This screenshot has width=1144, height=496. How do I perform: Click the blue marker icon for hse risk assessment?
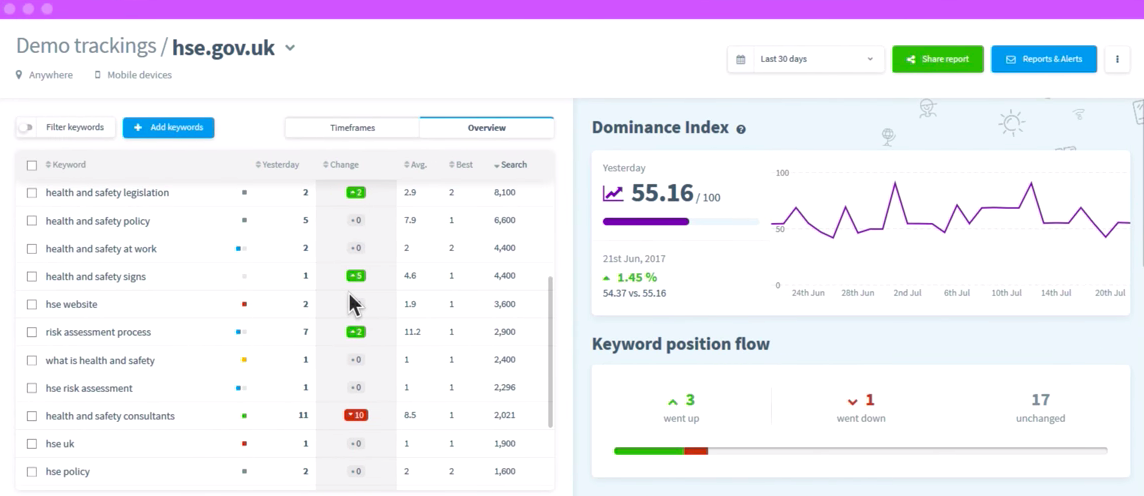point(241,388)
